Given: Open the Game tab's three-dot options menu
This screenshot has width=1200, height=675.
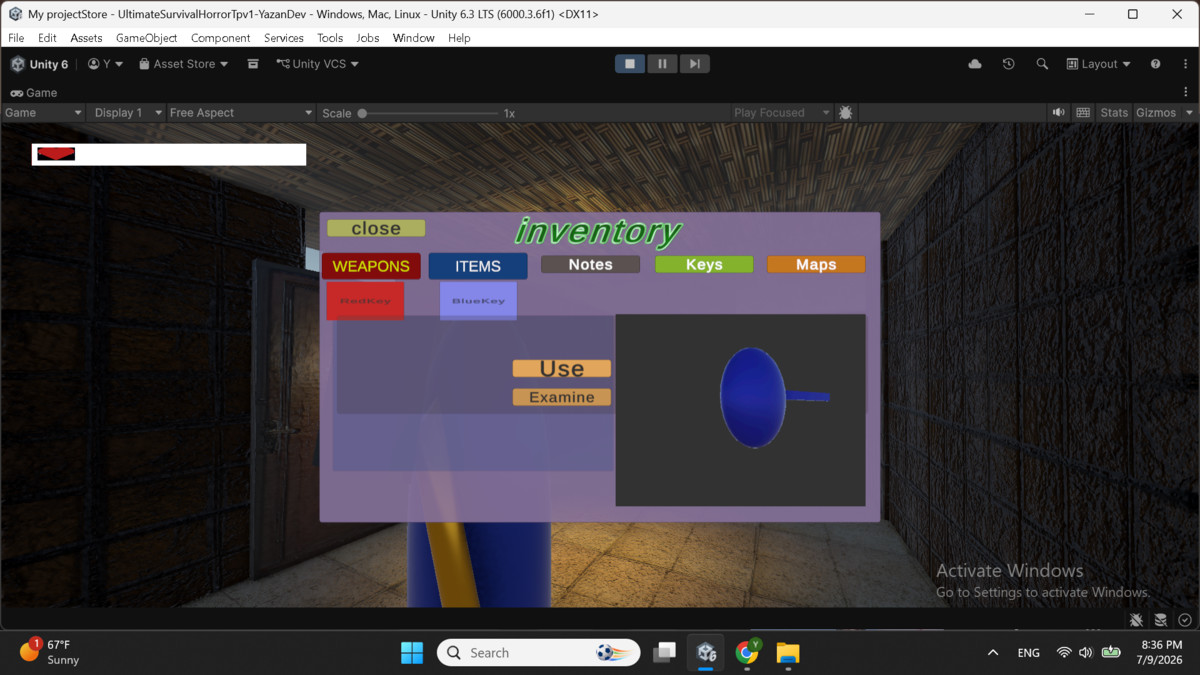Looking at the screenshot, I should pos(1186,92).
